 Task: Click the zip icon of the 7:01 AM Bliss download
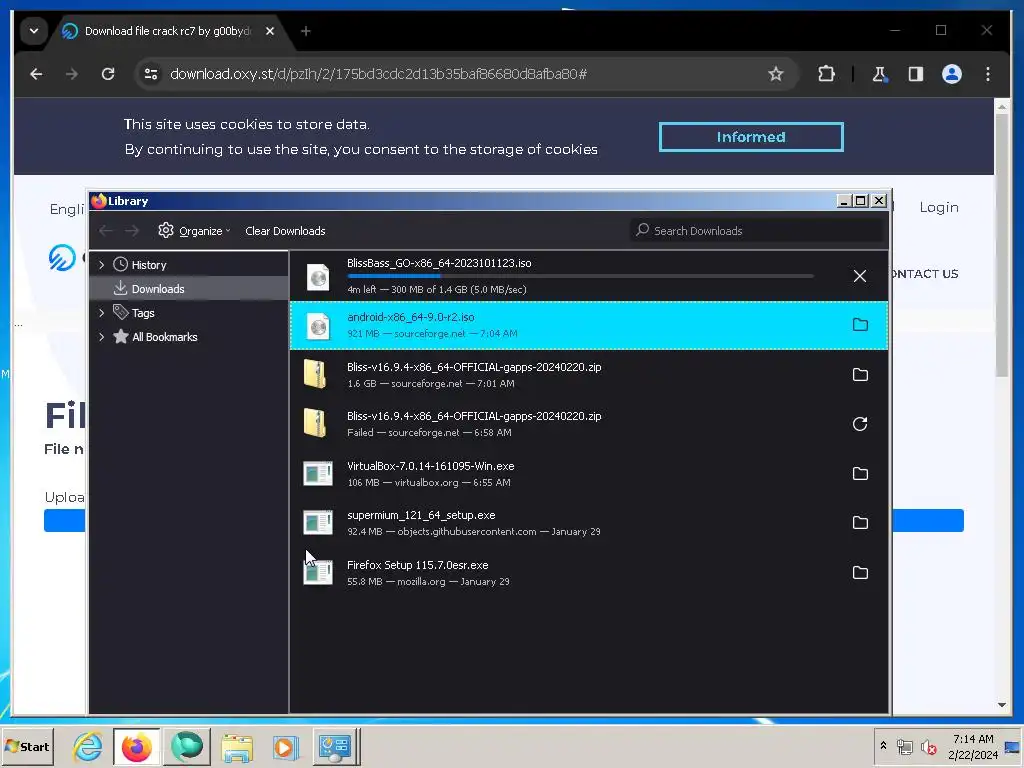(x=315, y=375)
